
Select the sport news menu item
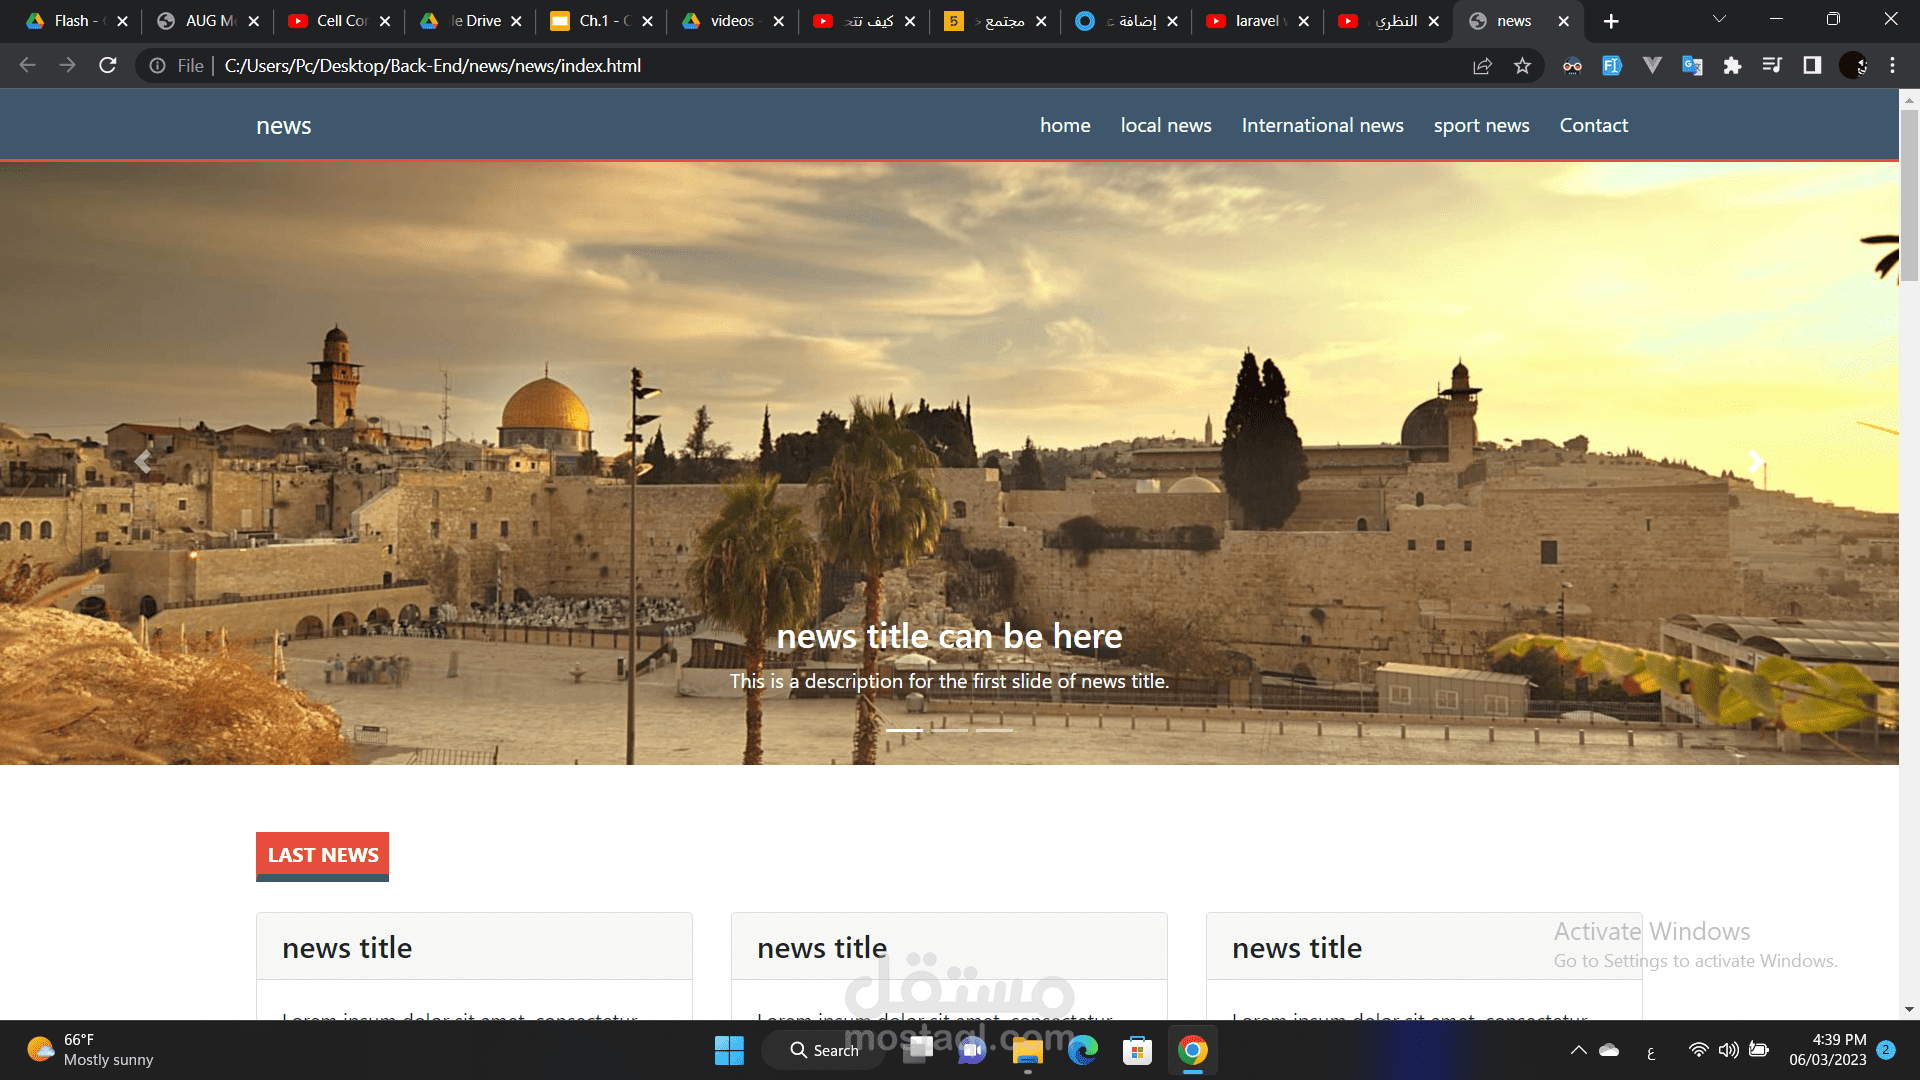[x=1481, y=125]
